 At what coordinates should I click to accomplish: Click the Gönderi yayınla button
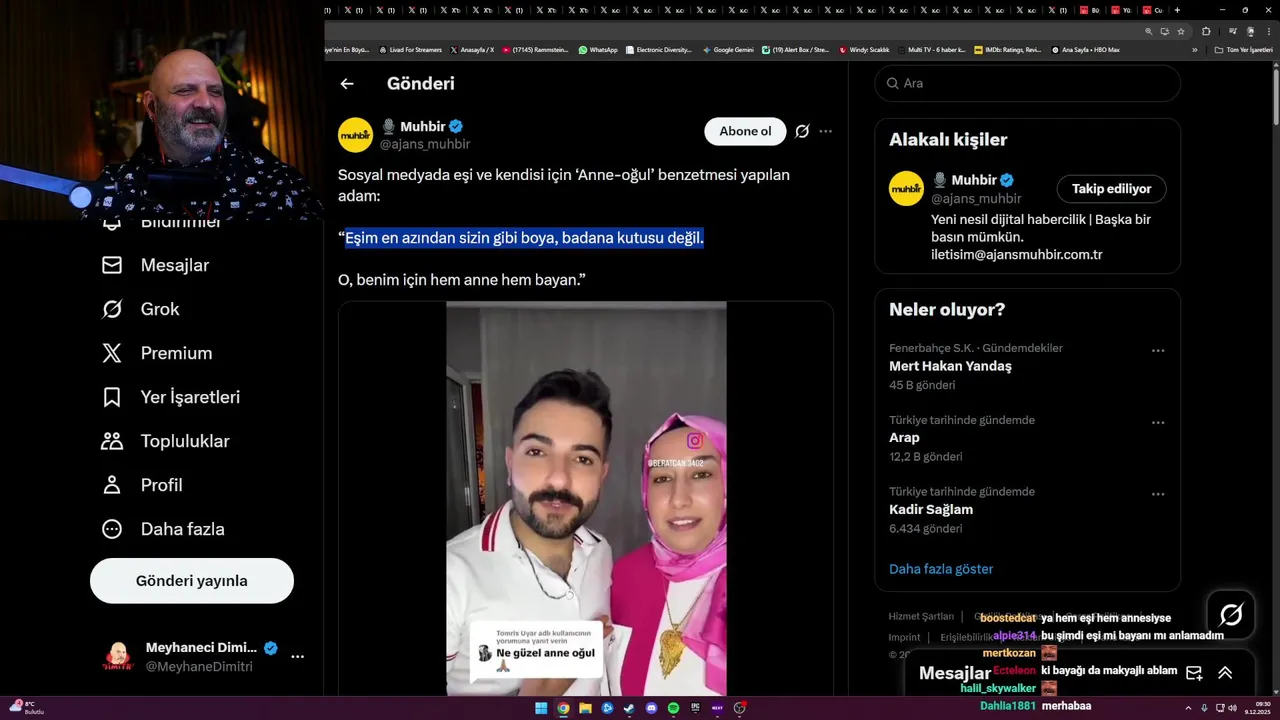pyautogui.click(x=192, y=581)
